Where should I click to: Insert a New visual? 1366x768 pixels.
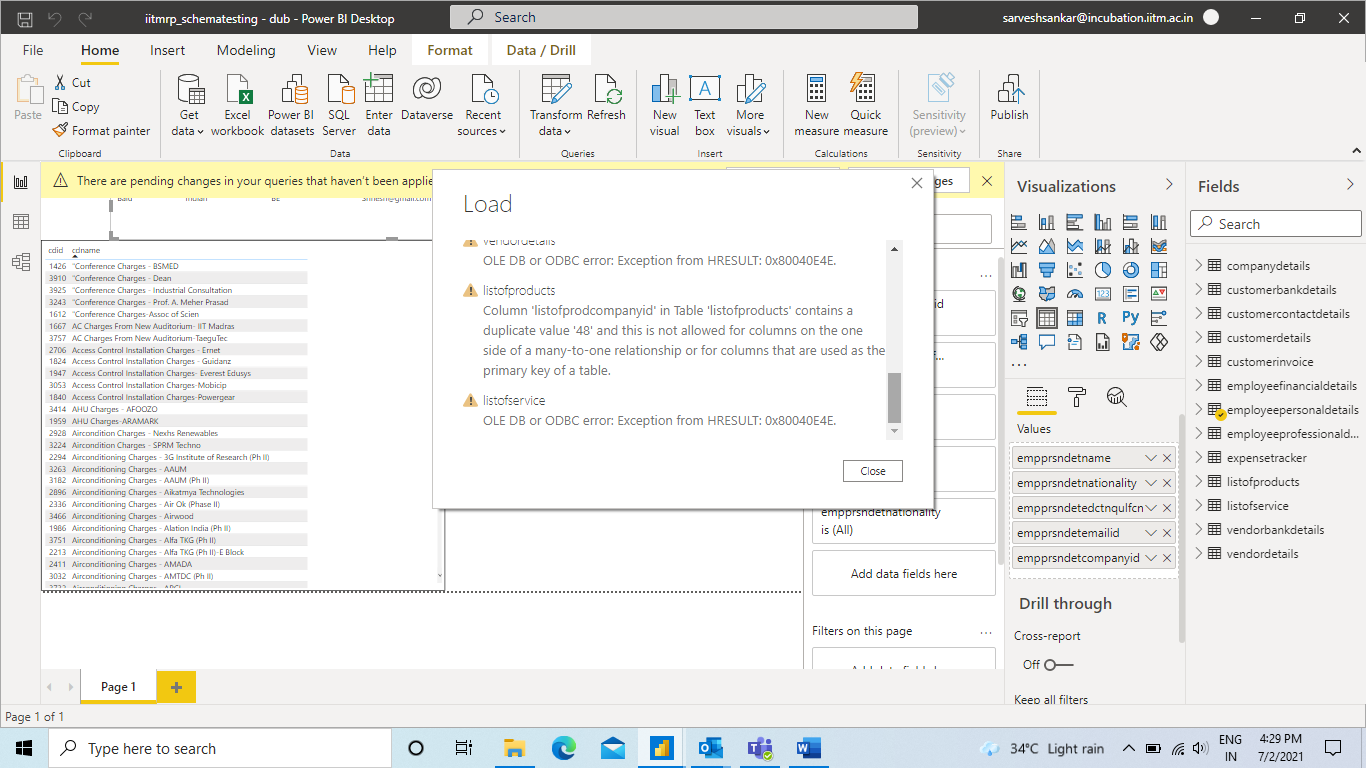[x=665, y=105]
